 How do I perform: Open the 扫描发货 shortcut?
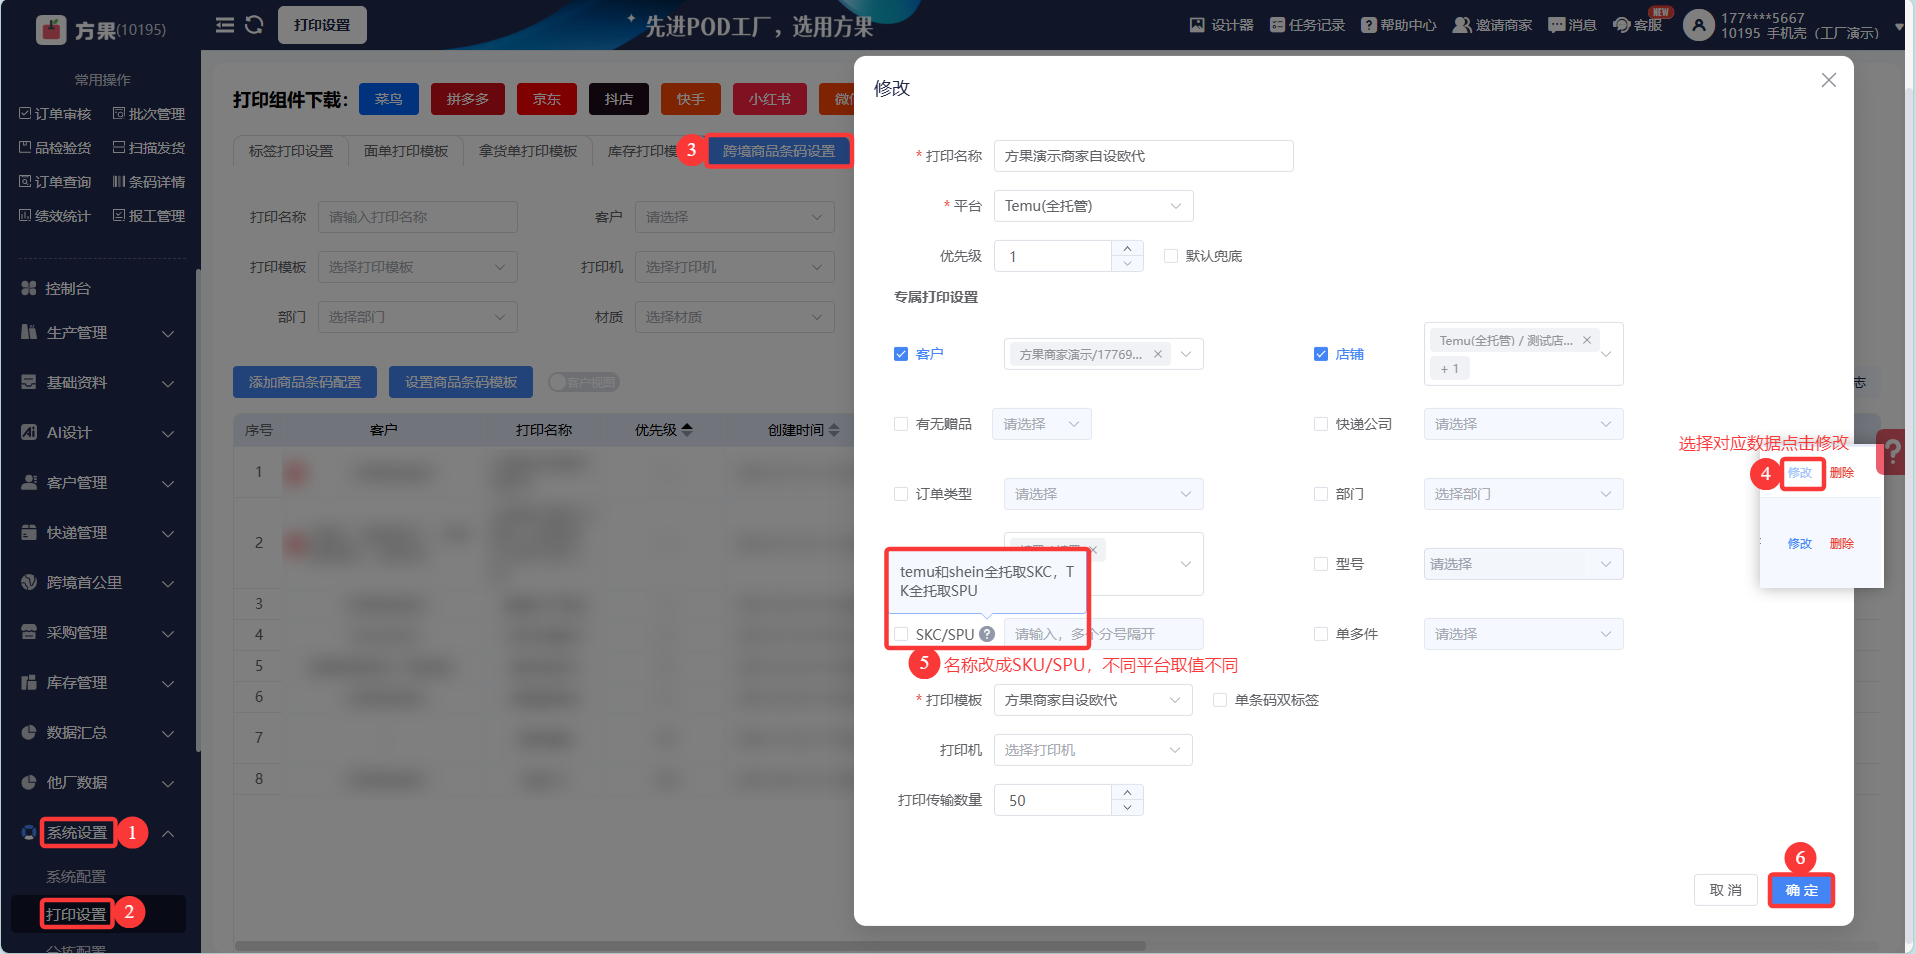click(149, 148)
